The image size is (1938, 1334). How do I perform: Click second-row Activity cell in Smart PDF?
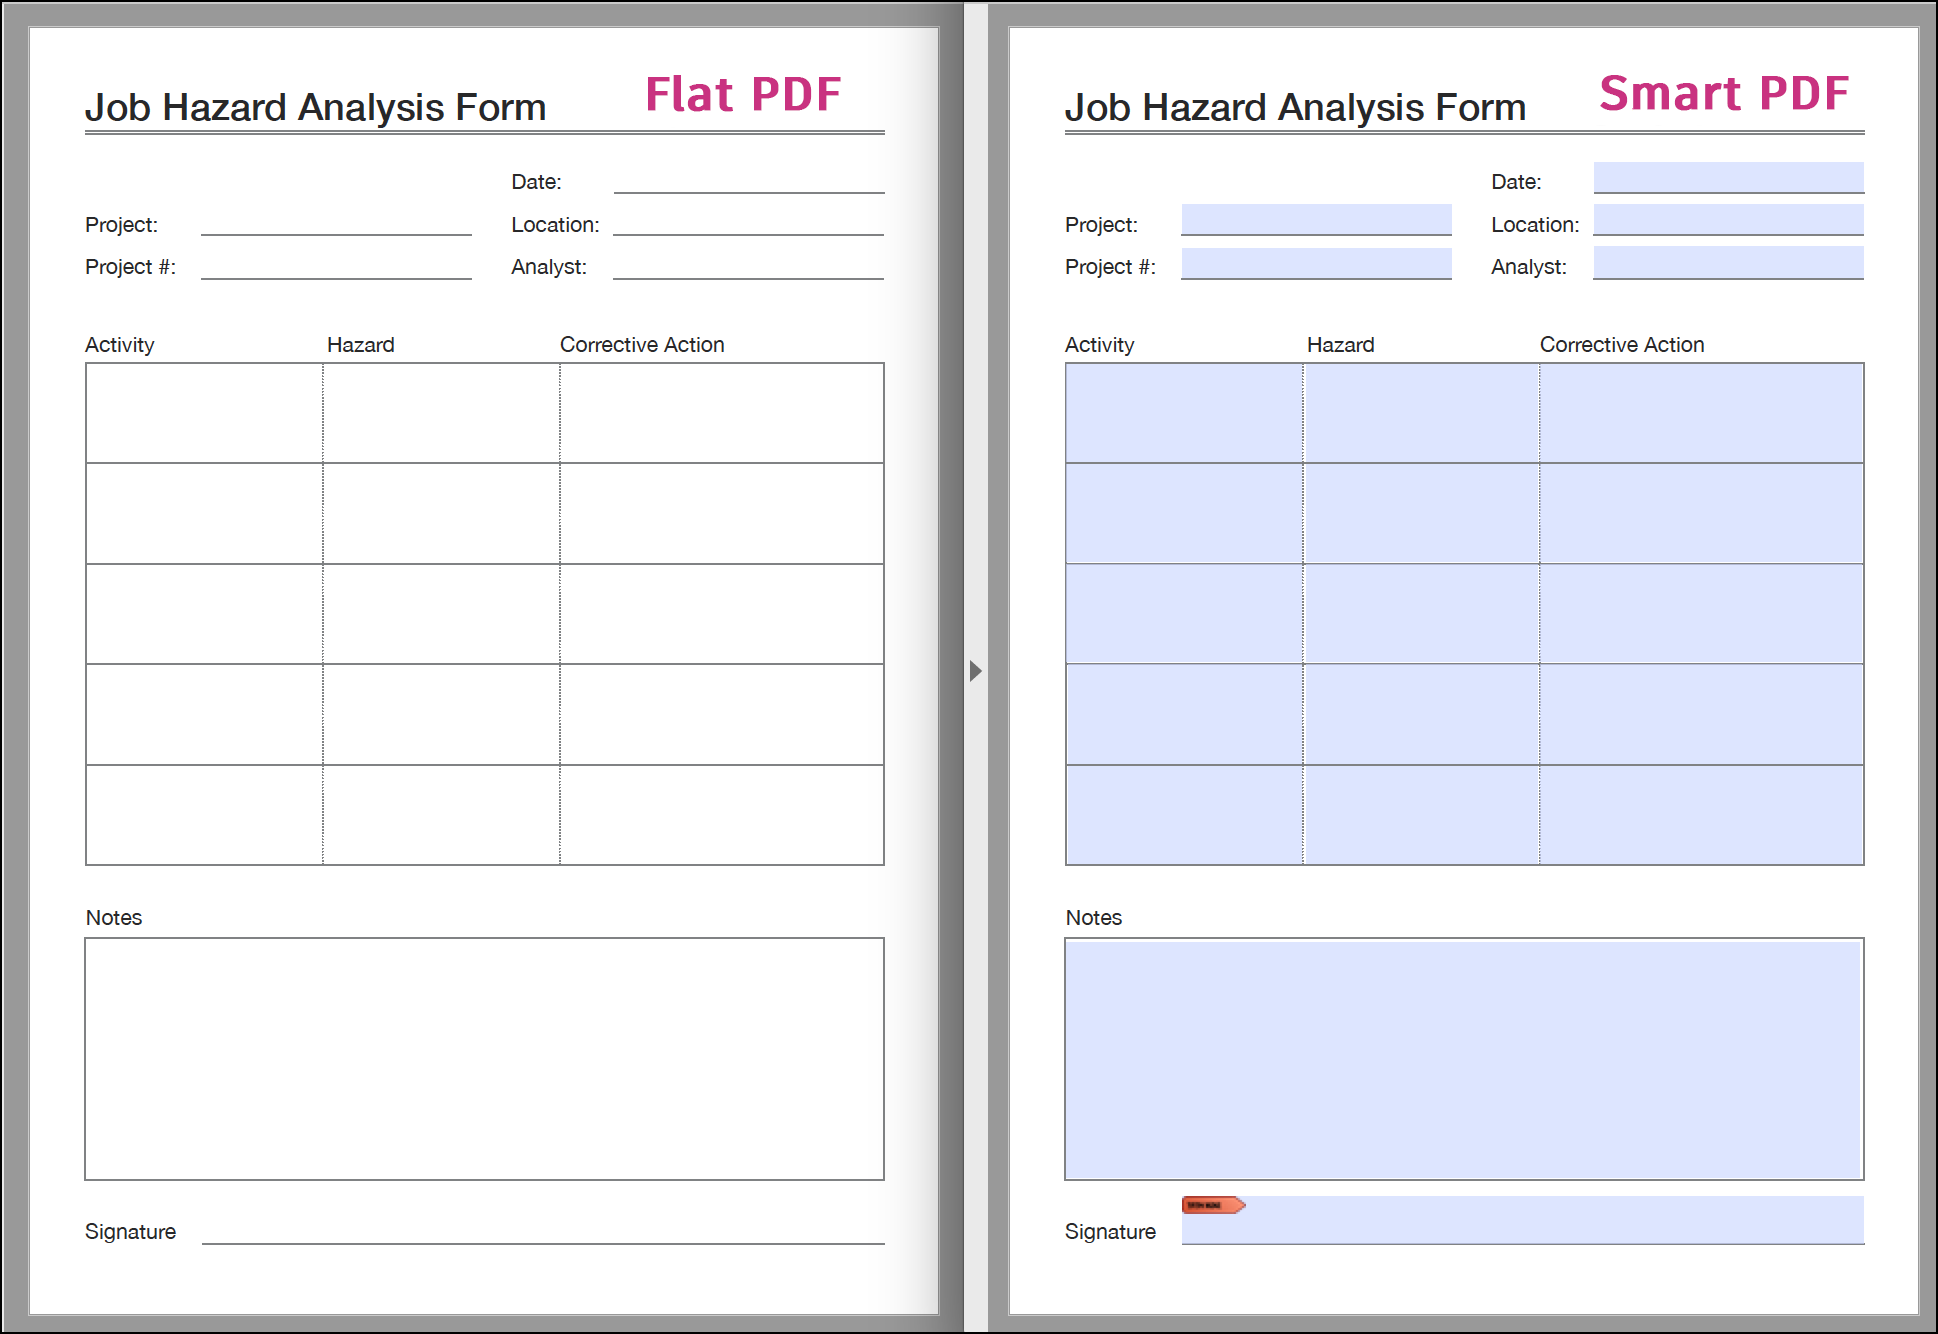(1184, 513)
